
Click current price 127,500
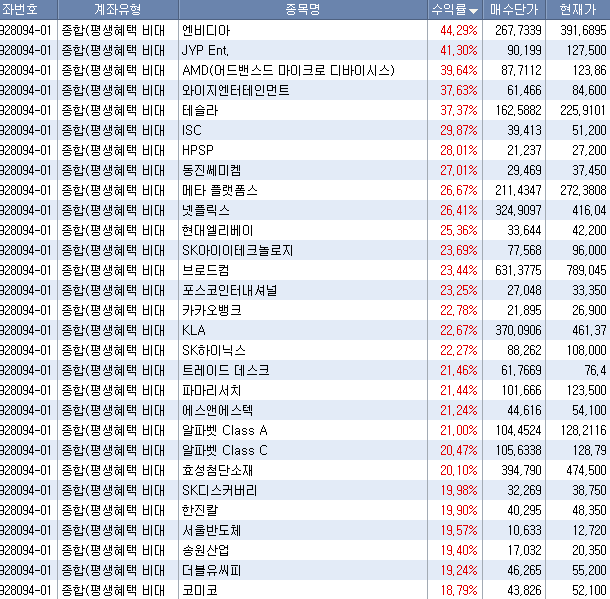[x=587, y=51]
